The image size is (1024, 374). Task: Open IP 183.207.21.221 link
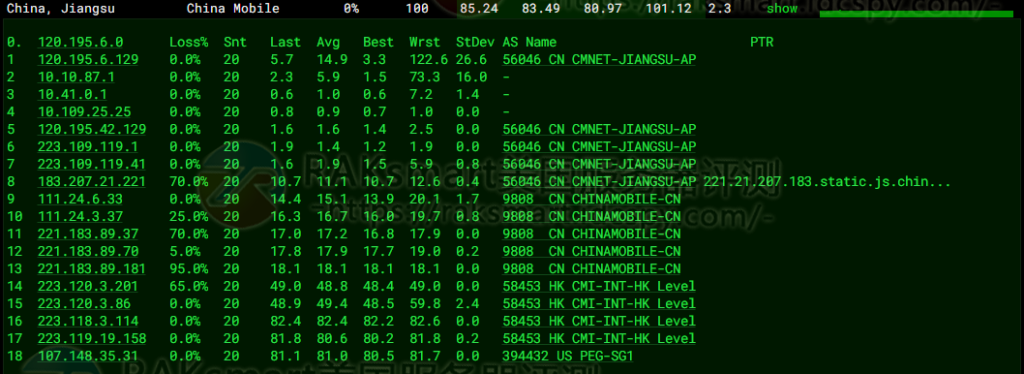pos(92,181)
